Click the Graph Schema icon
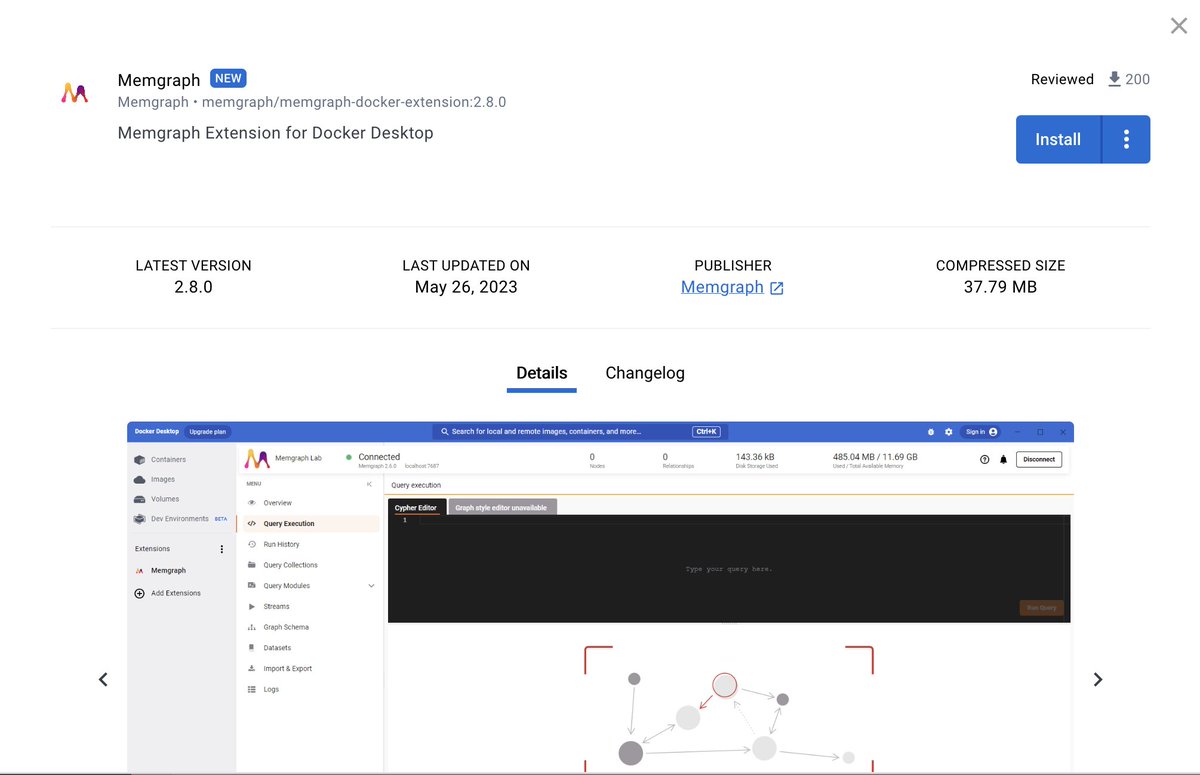The height and width of the screenshot is (775, 1200). (252, 627)
